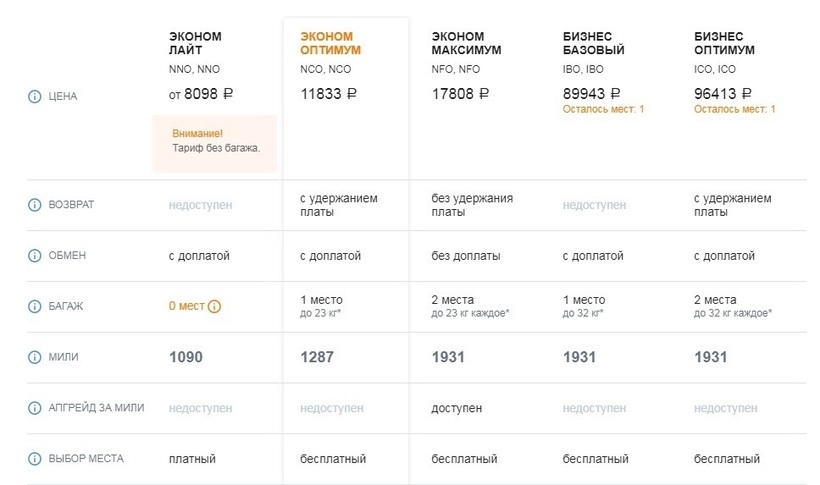Viewport: 820px width, 485px height.
Task: Click the info icon beside БАГАЖ
Action: (x=34, y=306)
